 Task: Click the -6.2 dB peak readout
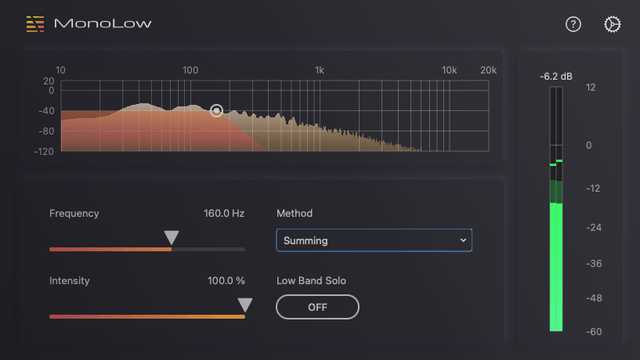(556, 77)
